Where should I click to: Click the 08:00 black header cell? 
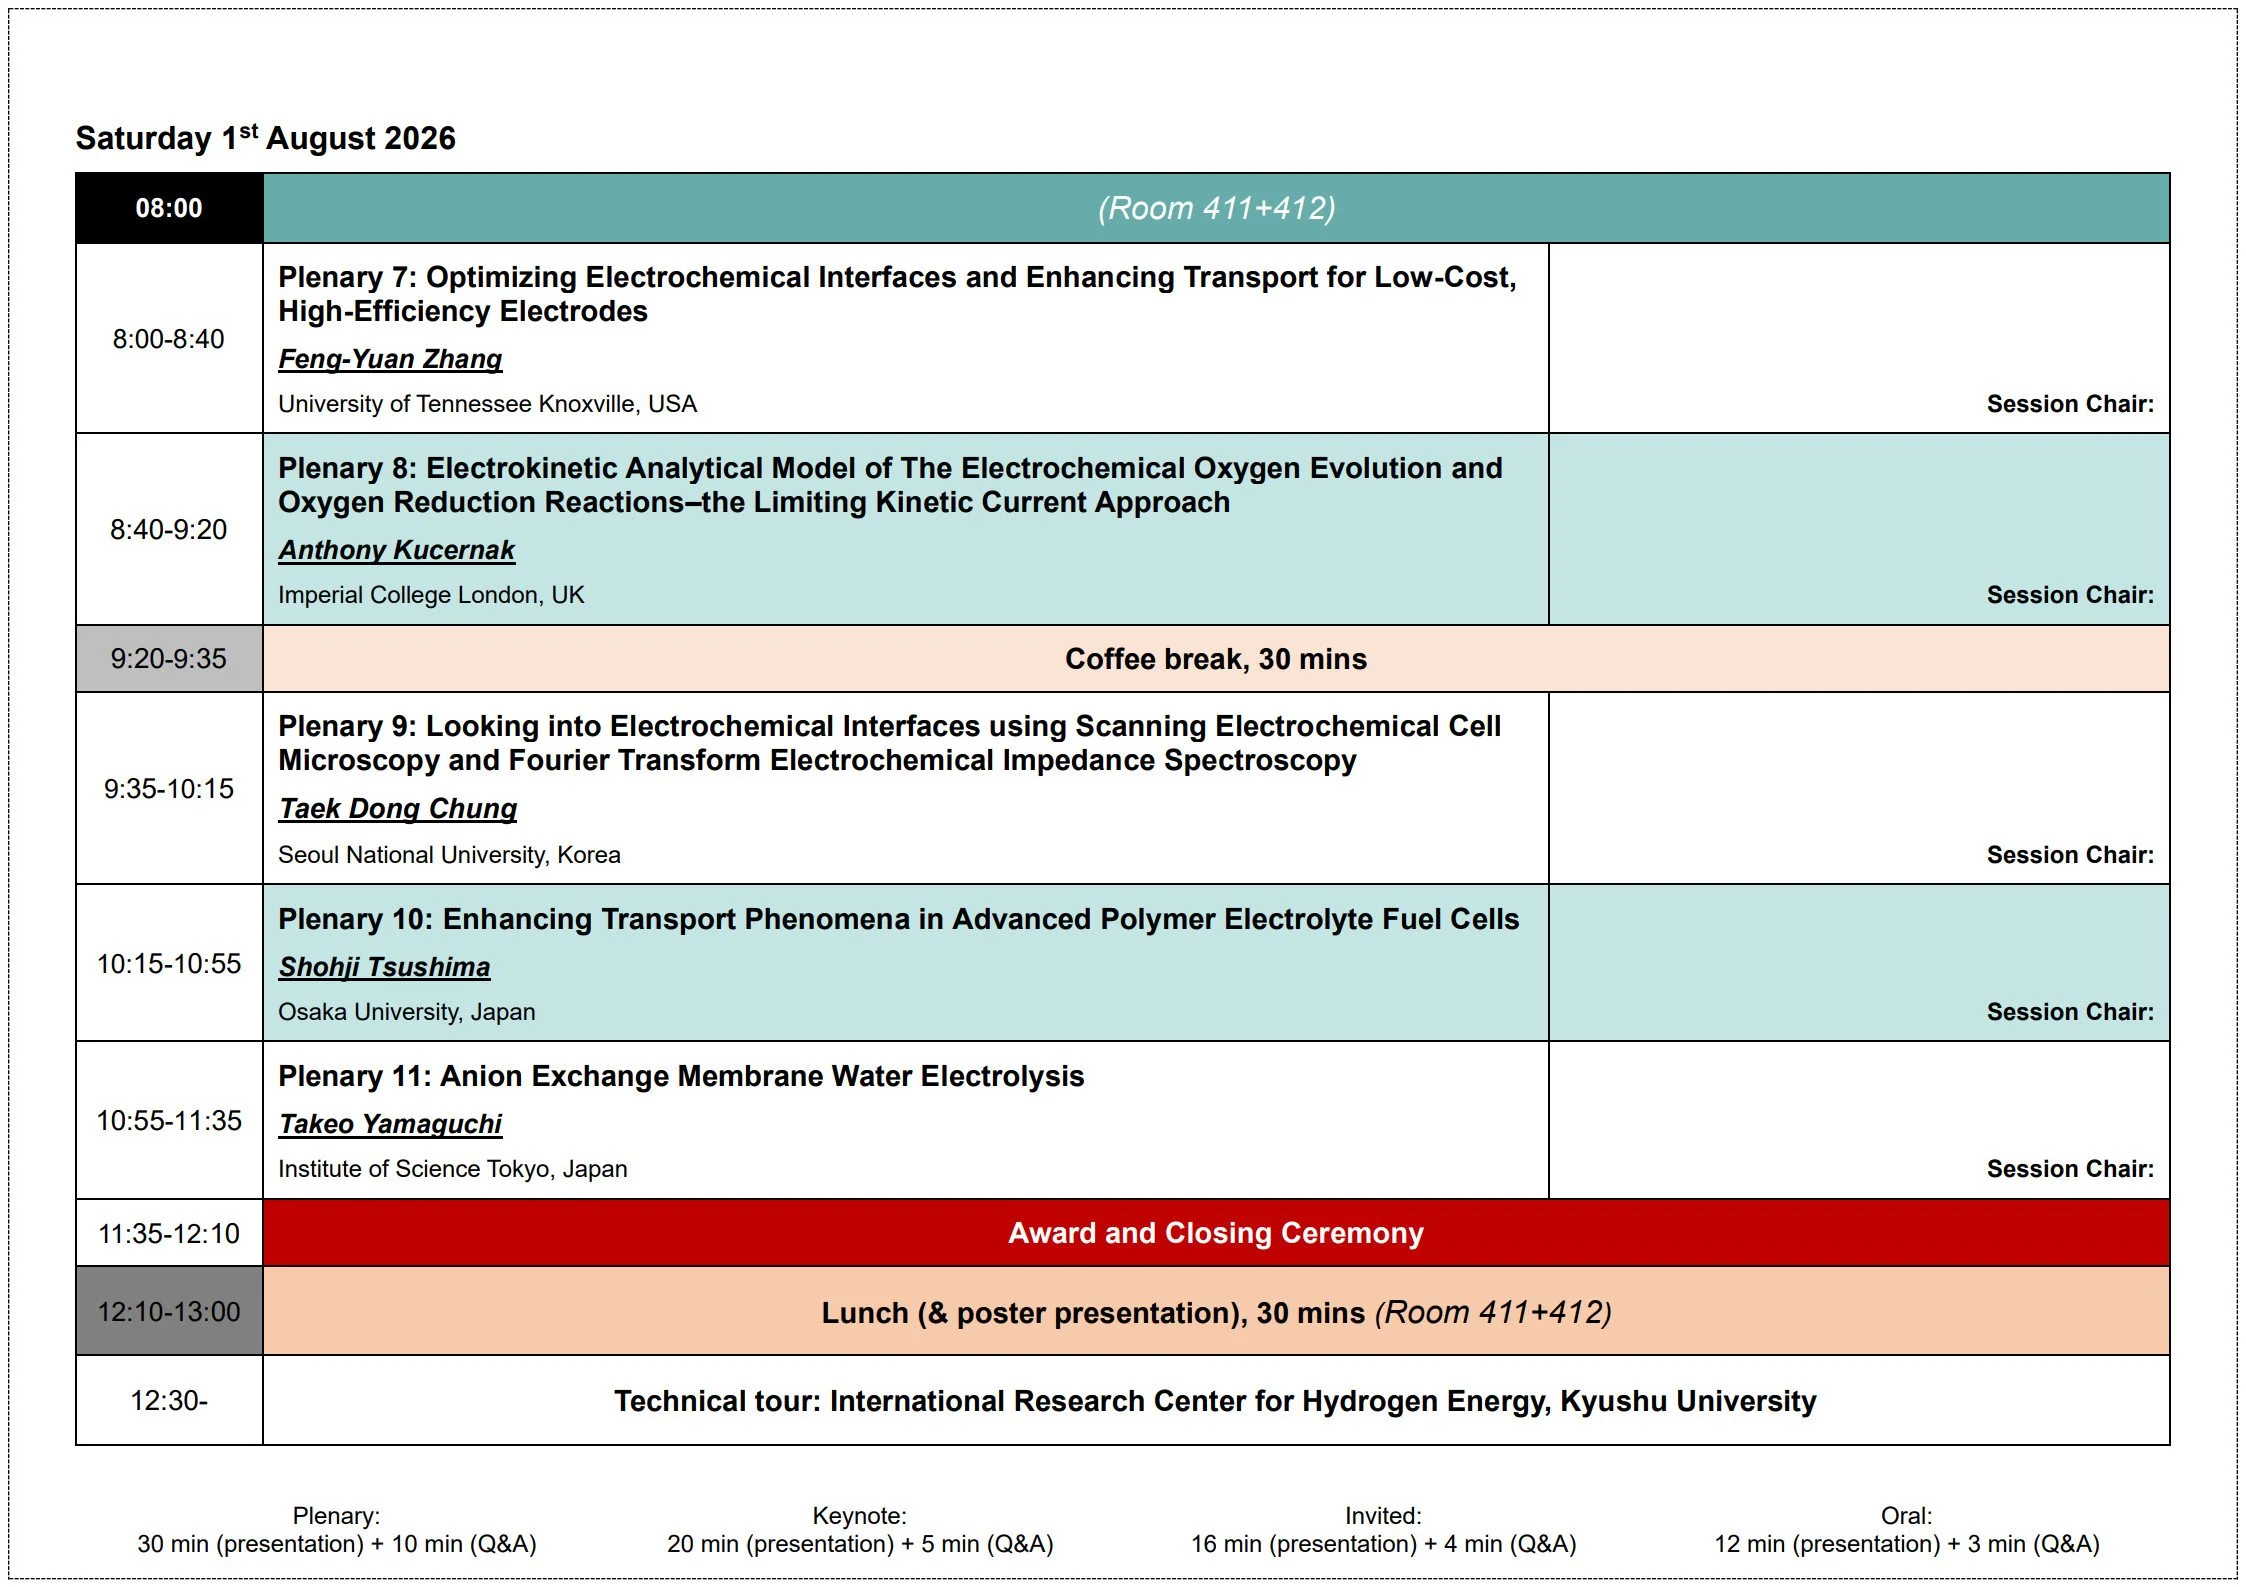(x=169, y=208)
